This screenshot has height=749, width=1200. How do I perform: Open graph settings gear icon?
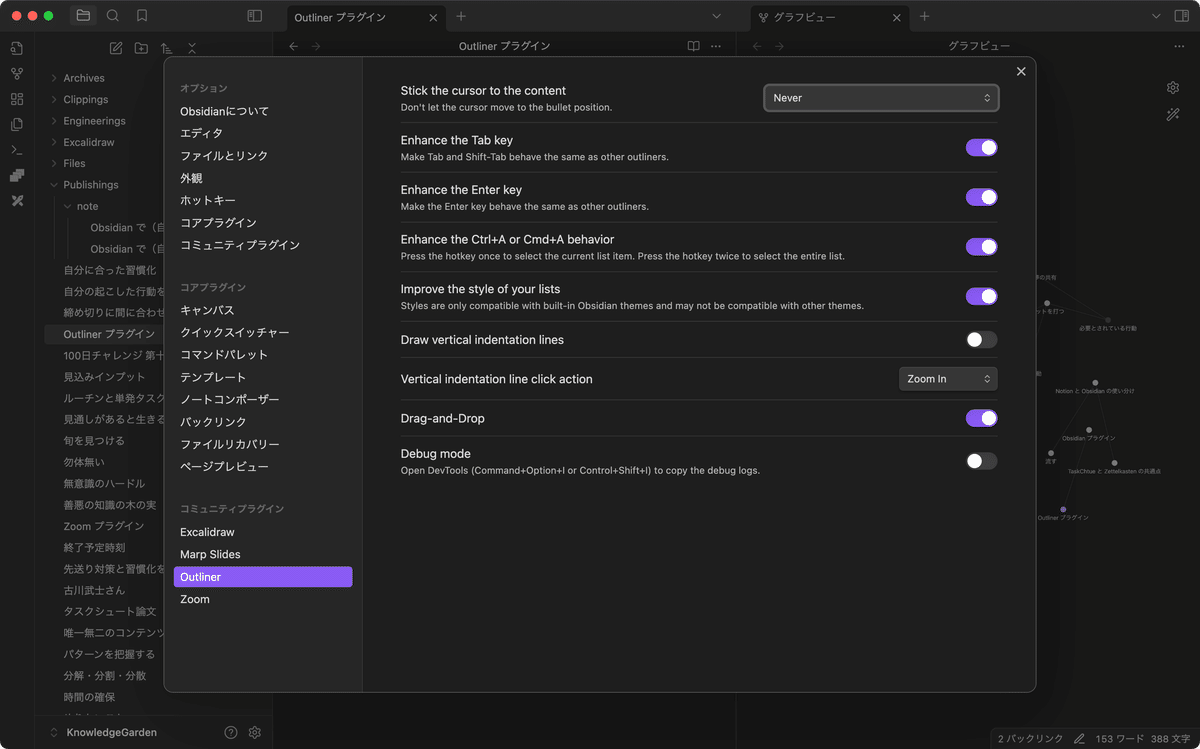pyautogui.click(x=1173, y=88)
